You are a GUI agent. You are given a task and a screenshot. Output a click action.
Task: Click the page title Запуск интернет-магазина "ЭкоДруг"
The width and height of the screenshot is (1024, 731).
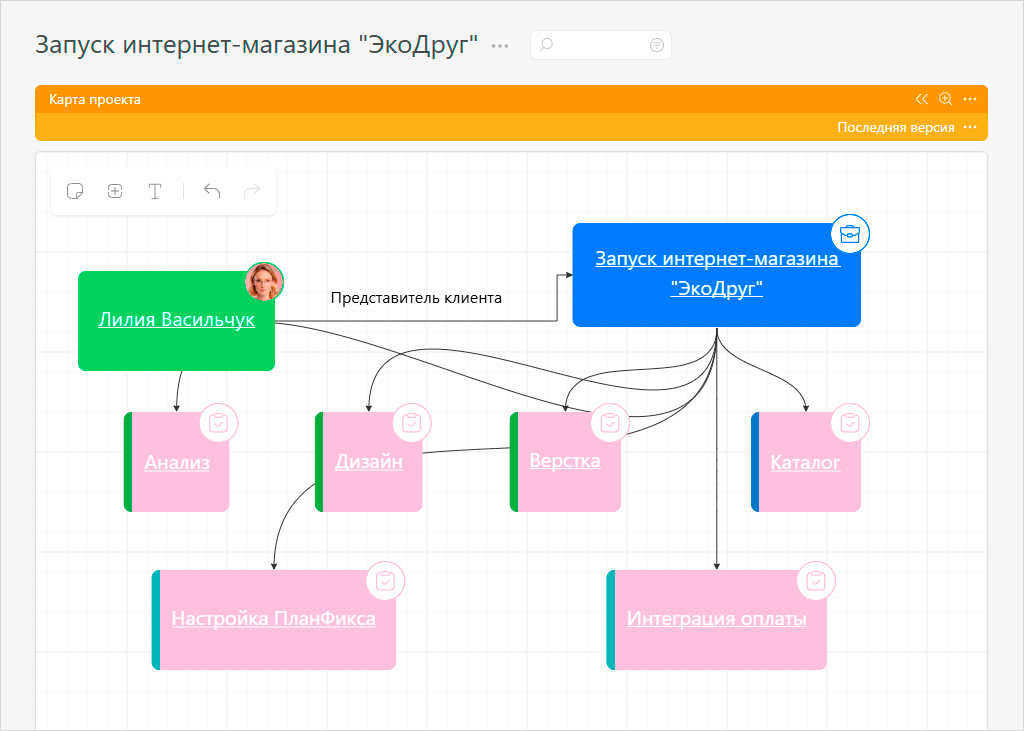[256, 45]
